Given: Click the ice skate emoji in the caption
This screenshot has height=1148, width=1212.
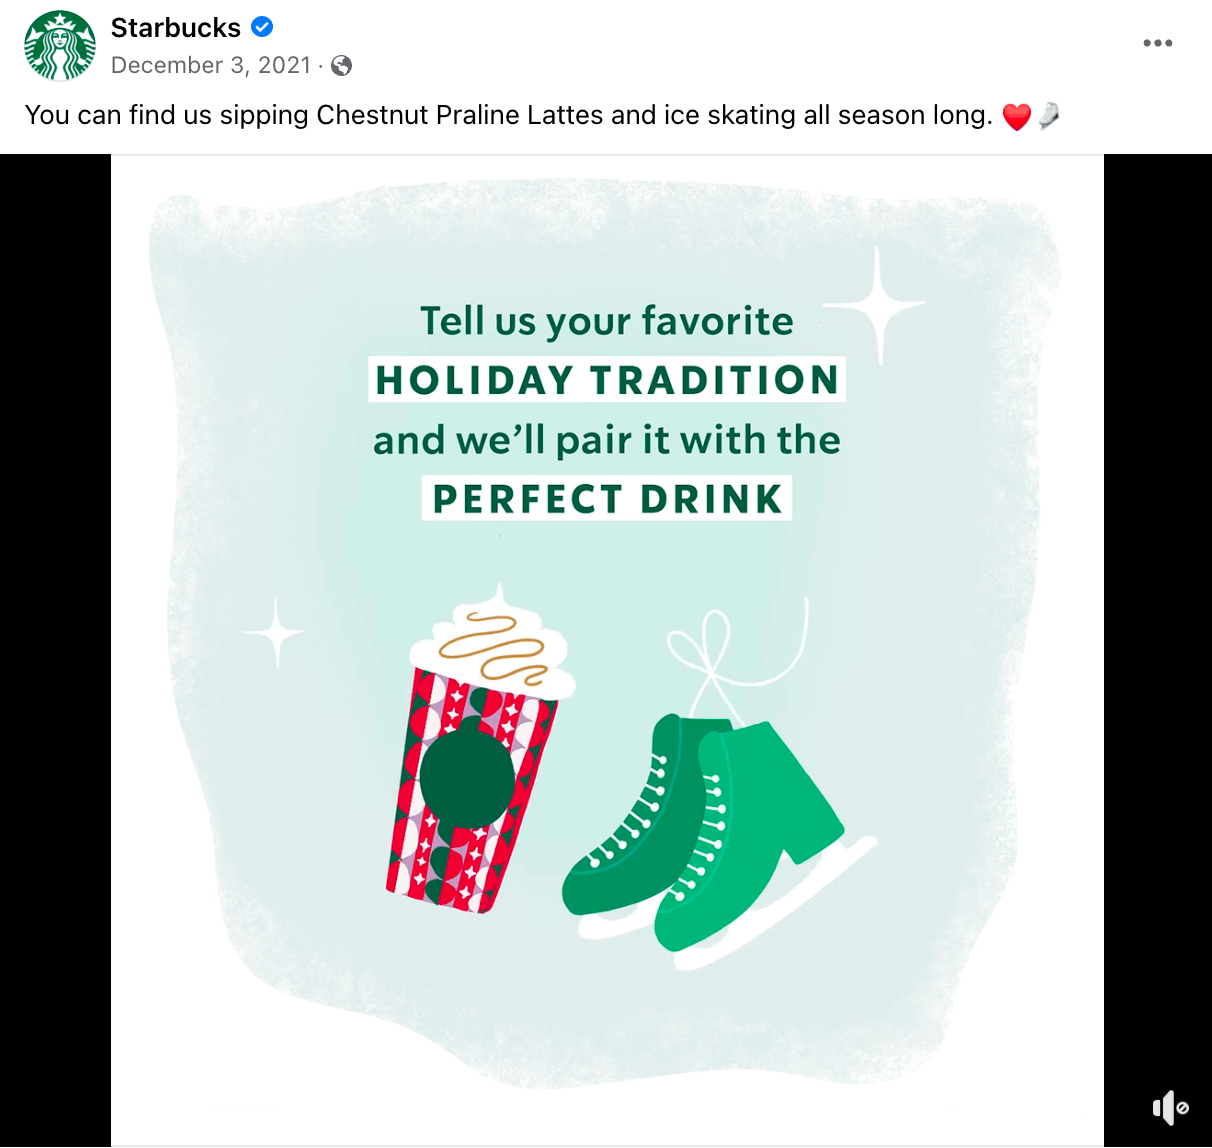Looking at the screenshot, I should click(1050, 115).
